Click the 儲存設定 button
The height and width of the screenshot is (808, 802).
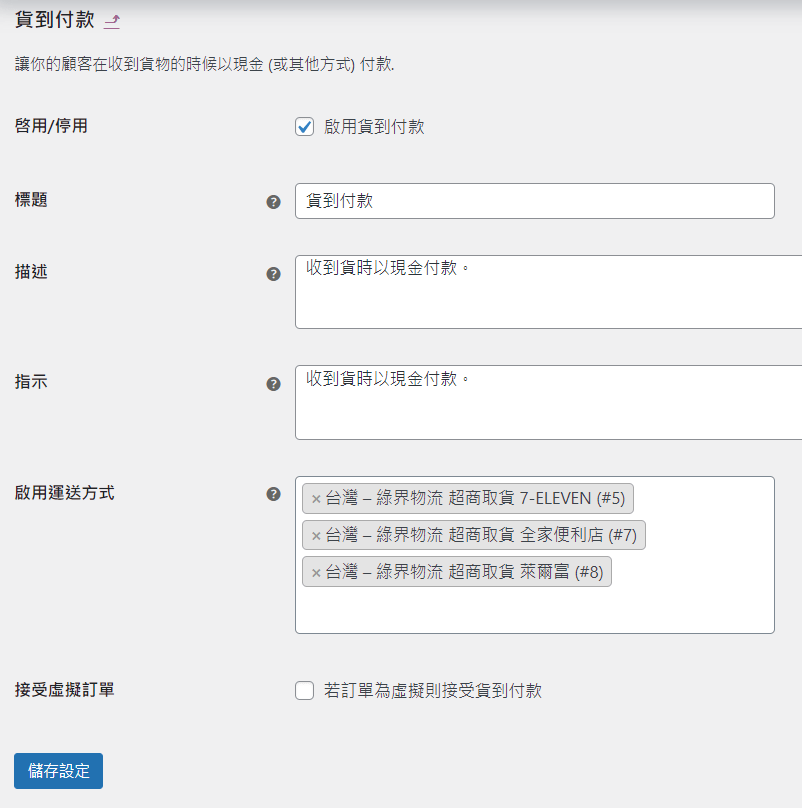(x=58, y=771)
